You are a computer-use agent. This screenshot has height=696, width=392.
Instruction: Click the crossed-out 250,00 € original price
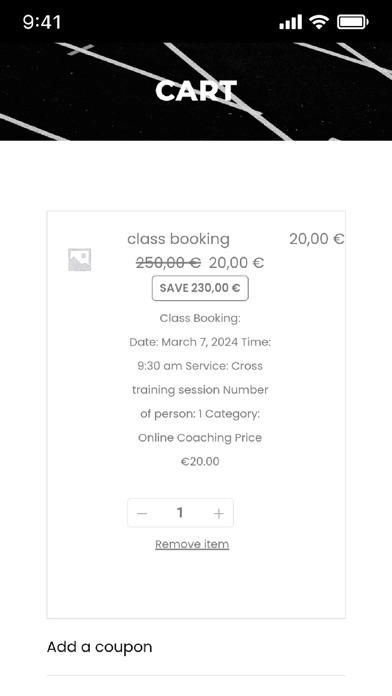[168, 263]
